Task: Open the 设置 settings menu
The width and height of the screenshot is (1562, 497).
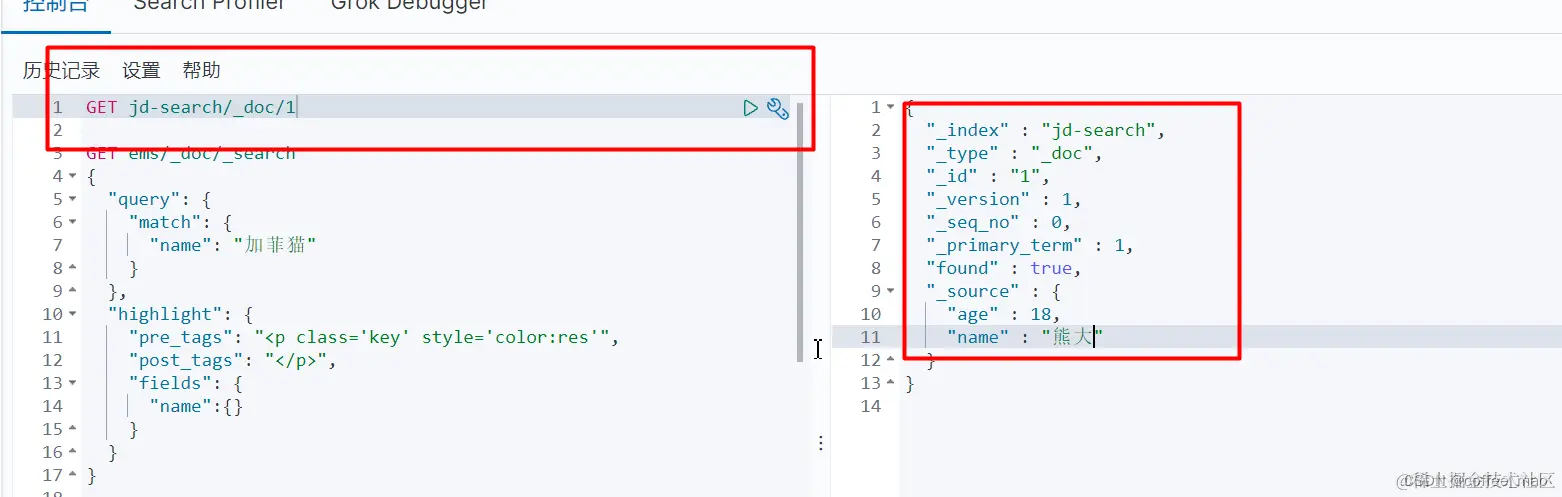Action: click(141, 70)
